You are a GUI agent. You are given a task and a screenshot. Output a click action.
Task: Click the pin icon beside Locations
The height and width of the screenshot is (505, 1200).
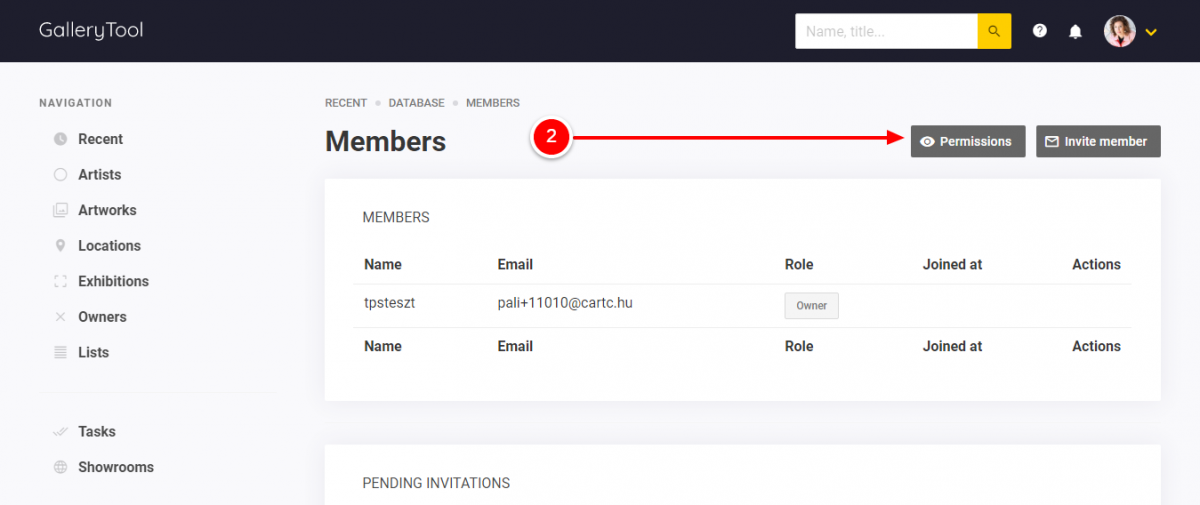tap(60, 246)
